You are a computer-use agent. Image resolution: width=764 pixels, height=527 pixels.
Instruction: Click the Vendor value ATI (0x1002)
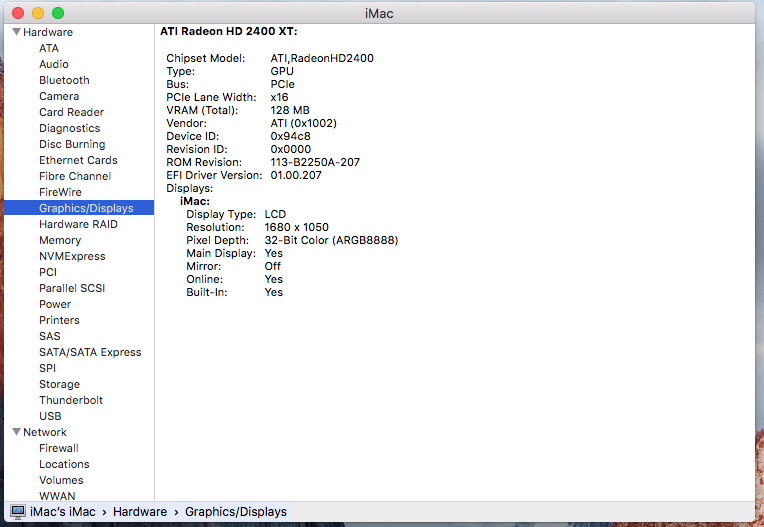[304, 123]
